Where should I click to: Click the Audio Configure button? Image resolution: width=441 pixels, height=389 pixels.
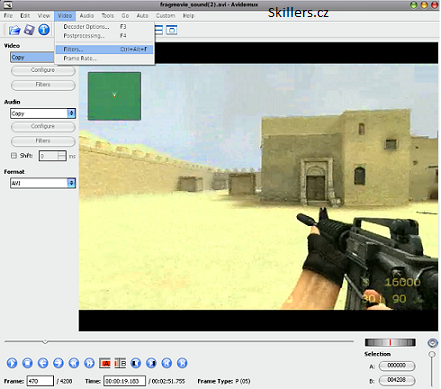coord(43,126)
